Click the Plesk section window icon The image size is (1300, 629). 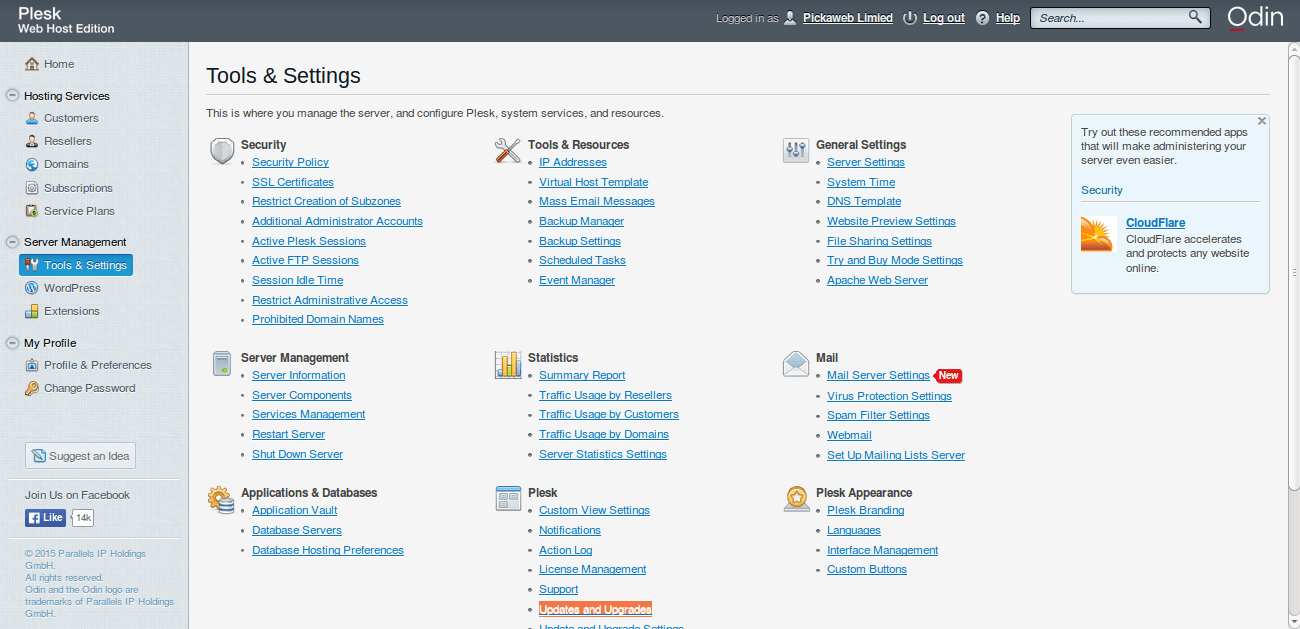tap(509, 499)
